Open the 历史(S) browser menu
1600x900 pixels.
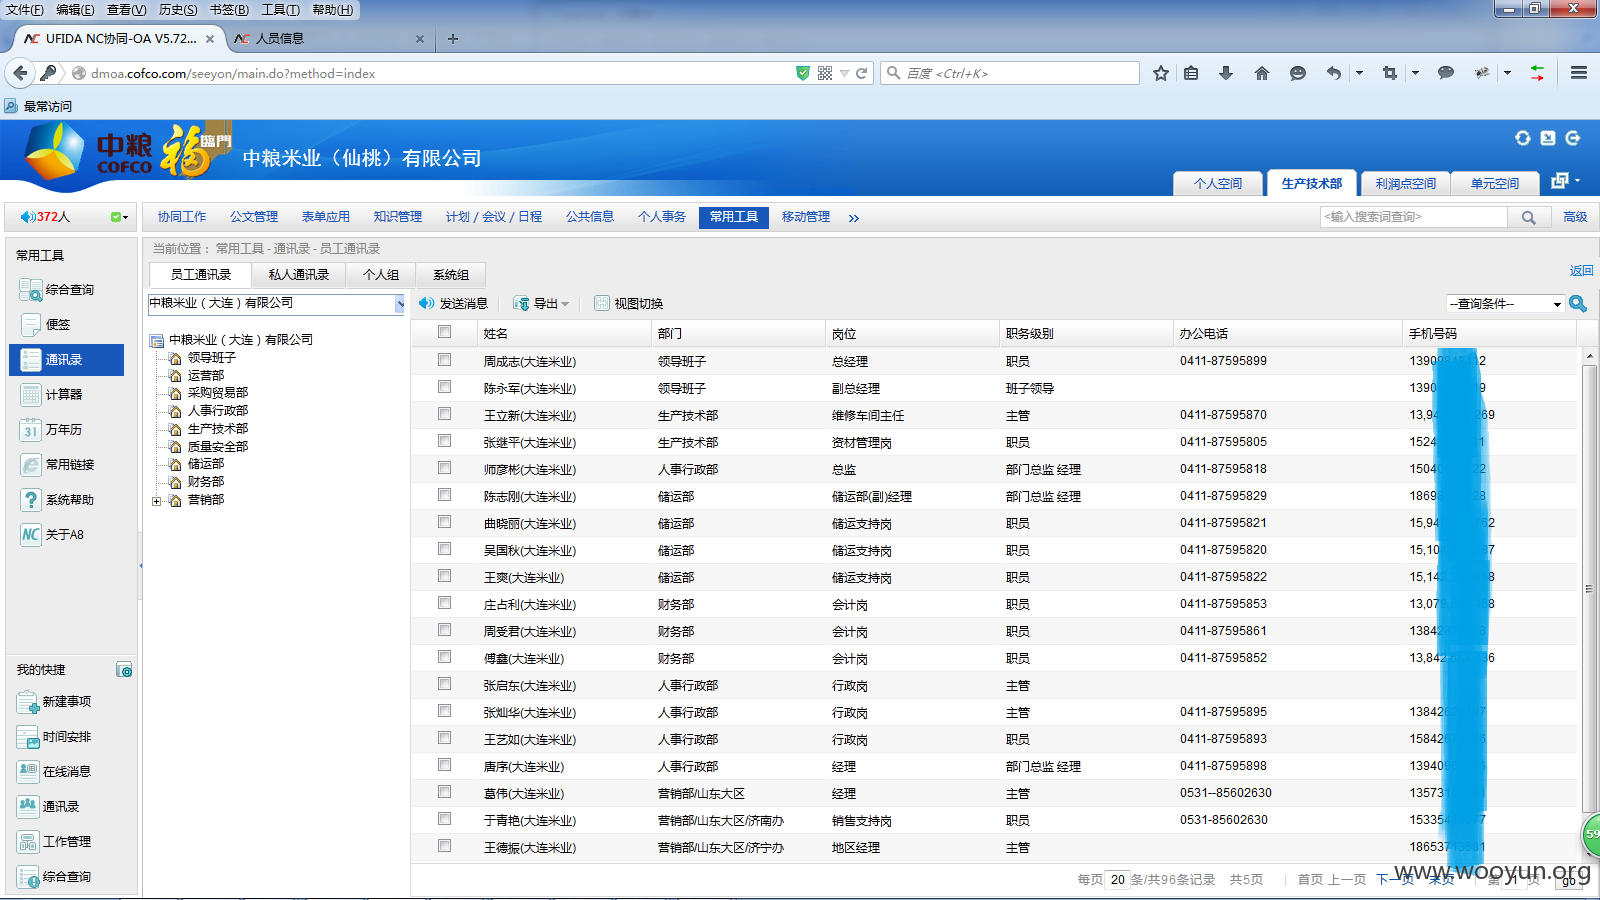pyautogui.click(x=177, y=9)
